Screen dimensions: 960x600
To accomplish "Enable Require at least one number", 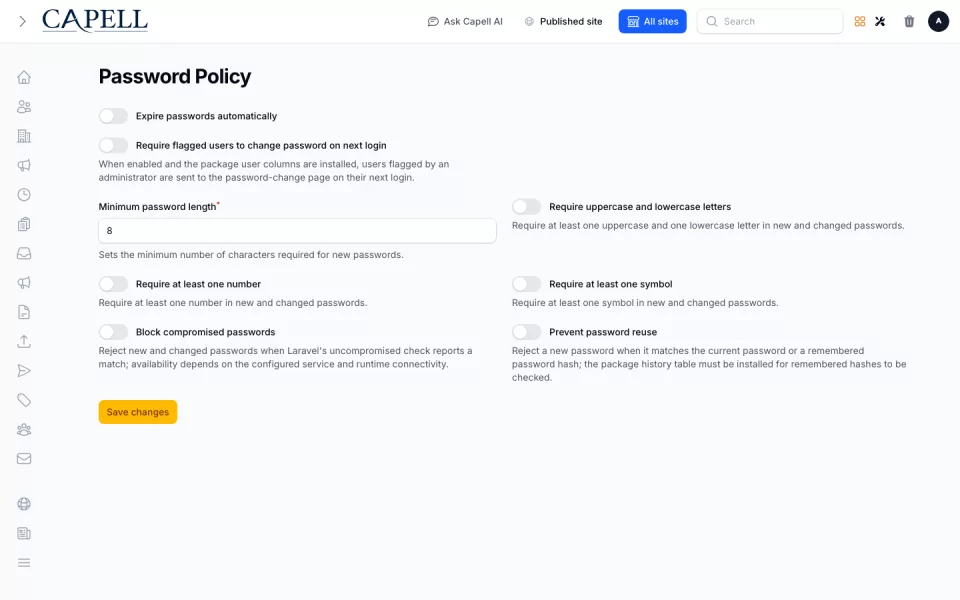I will (x=113, y=284).
